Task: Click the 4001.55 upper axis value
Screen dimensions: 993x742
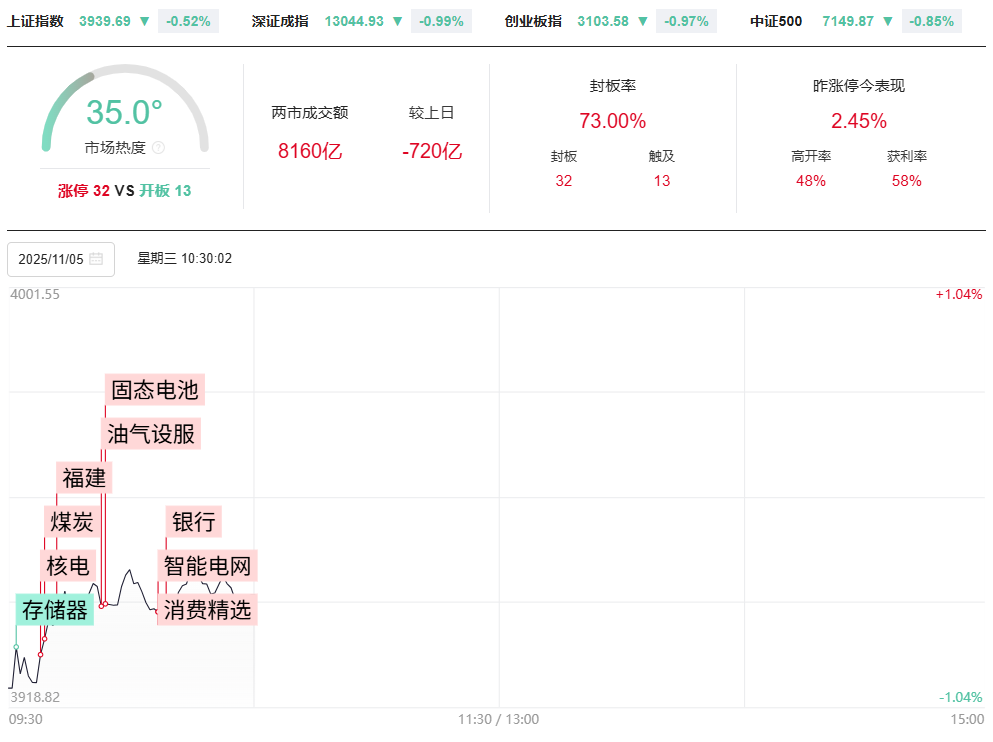Action: coord(35,294)
